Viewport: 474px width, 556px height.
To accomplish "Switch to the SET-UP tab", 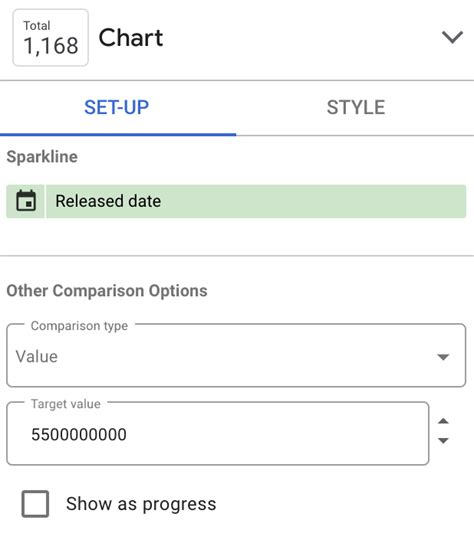I will (117, 107).
